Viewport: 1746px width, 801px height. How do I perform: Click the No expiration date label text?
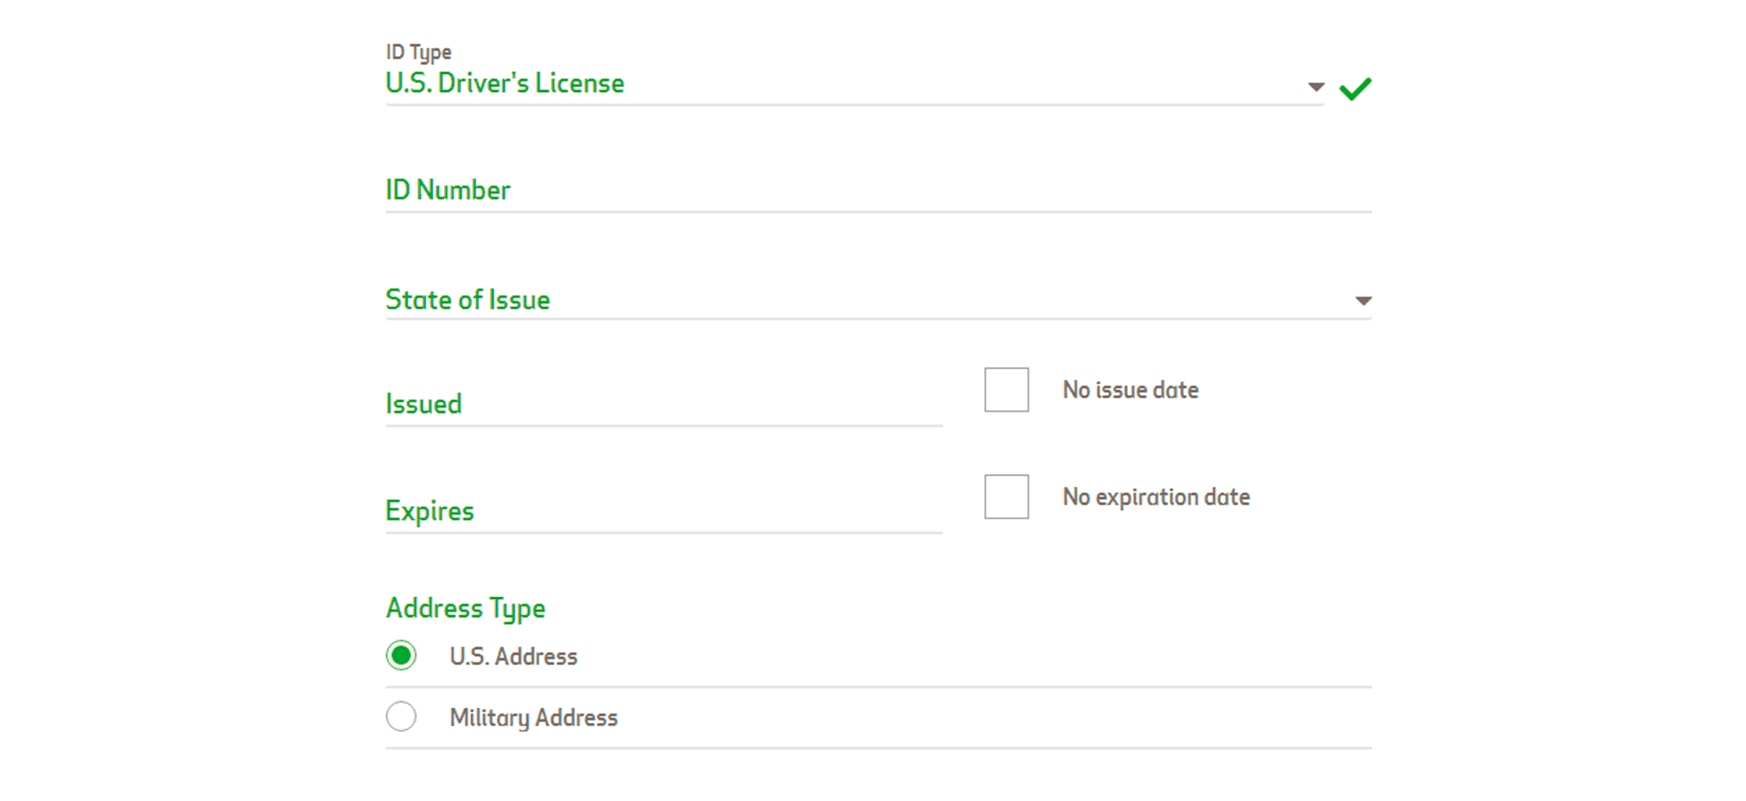(1156, 497)
